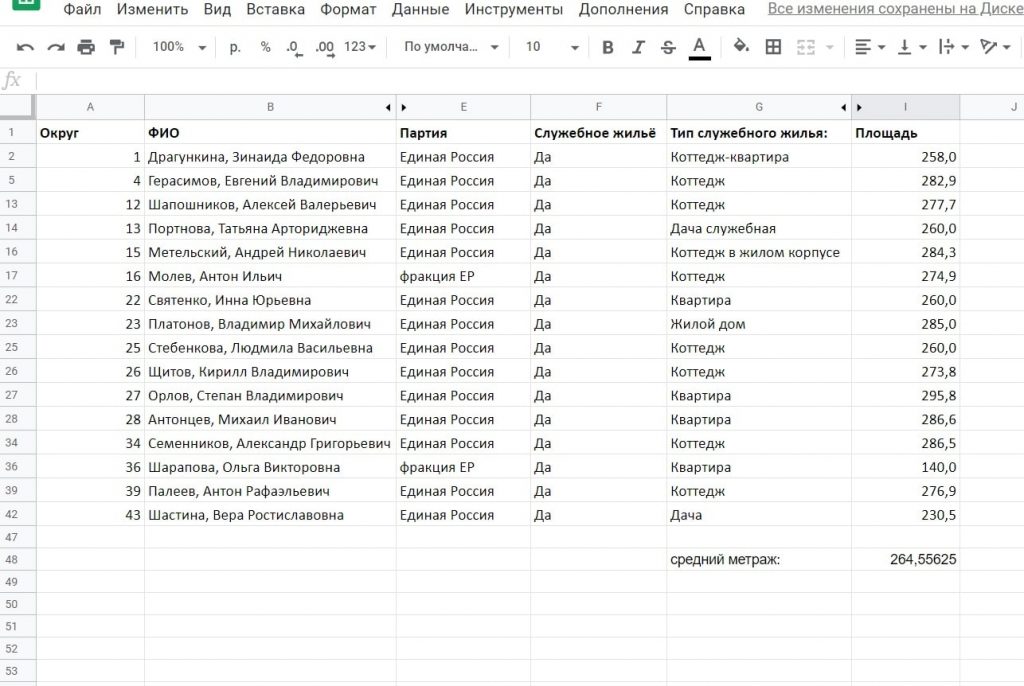Open the fill color picker
Image resolution: width=1024 pixels, height=686 pixels.
click(741, 46)
